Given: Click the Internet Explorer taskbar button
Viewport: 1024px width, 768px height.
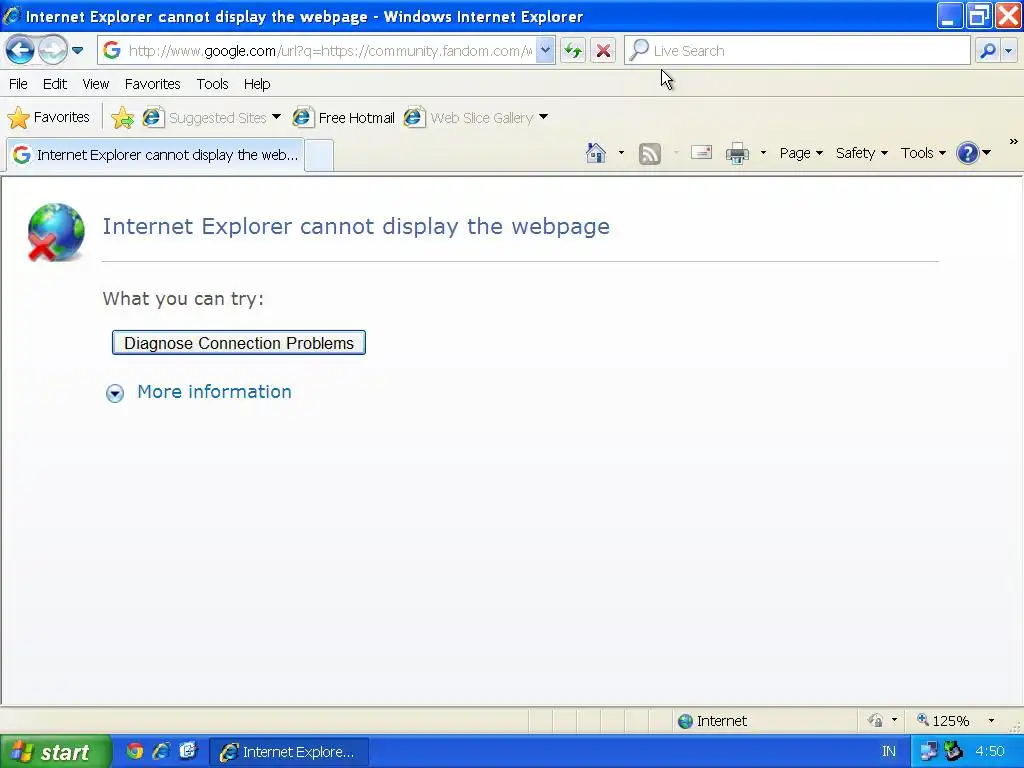Looking at the screenshot, I should pos(289,752).
